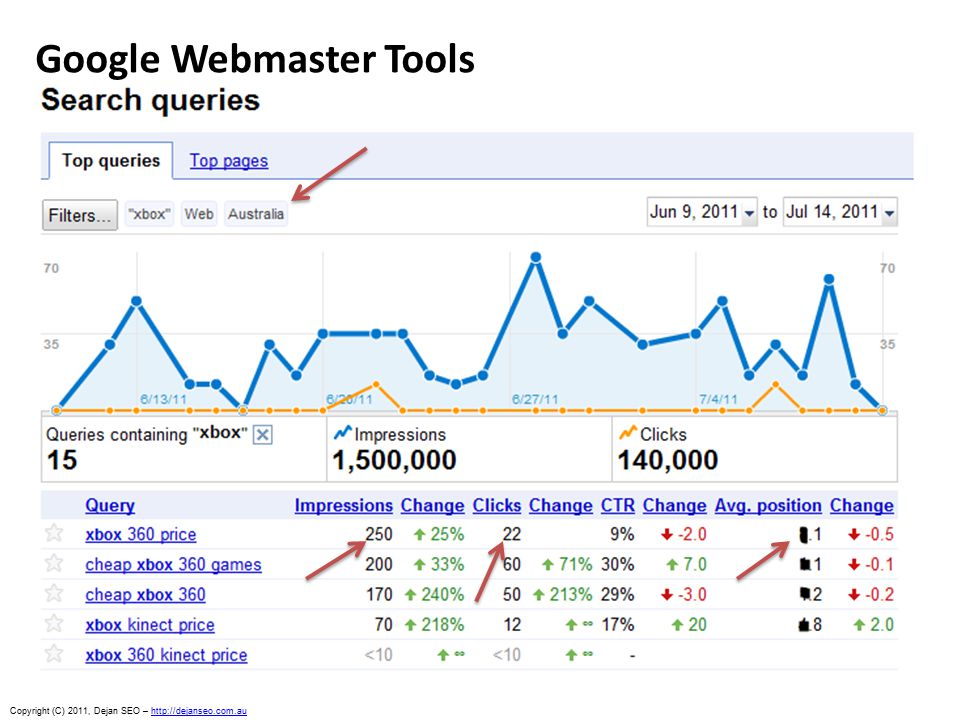This screenshot has height=720, width=960.
Task: Switch to the Top pages tab
Action: pyautogui.click(x=228, y=160)
